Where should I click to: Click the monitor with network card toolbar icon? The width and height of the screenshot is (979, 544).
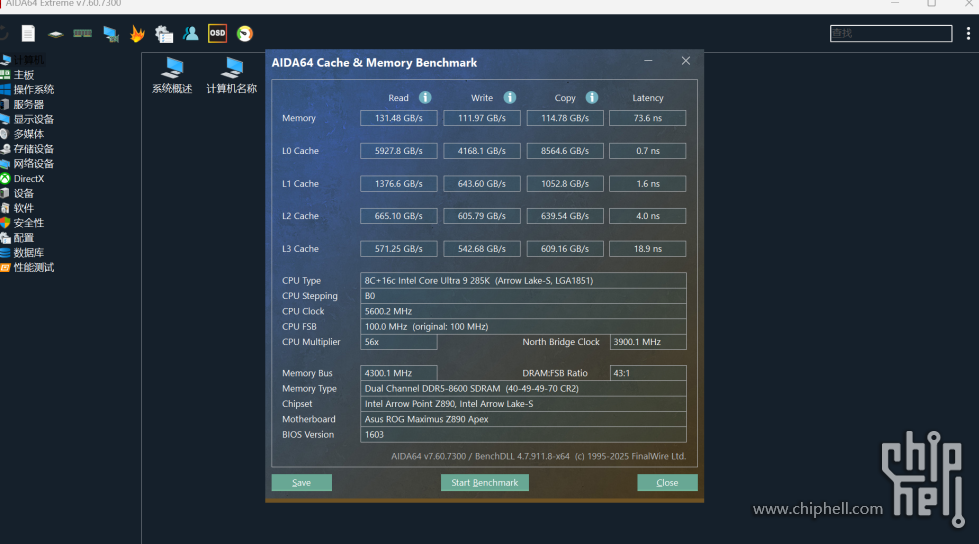(x=111, y=34)
